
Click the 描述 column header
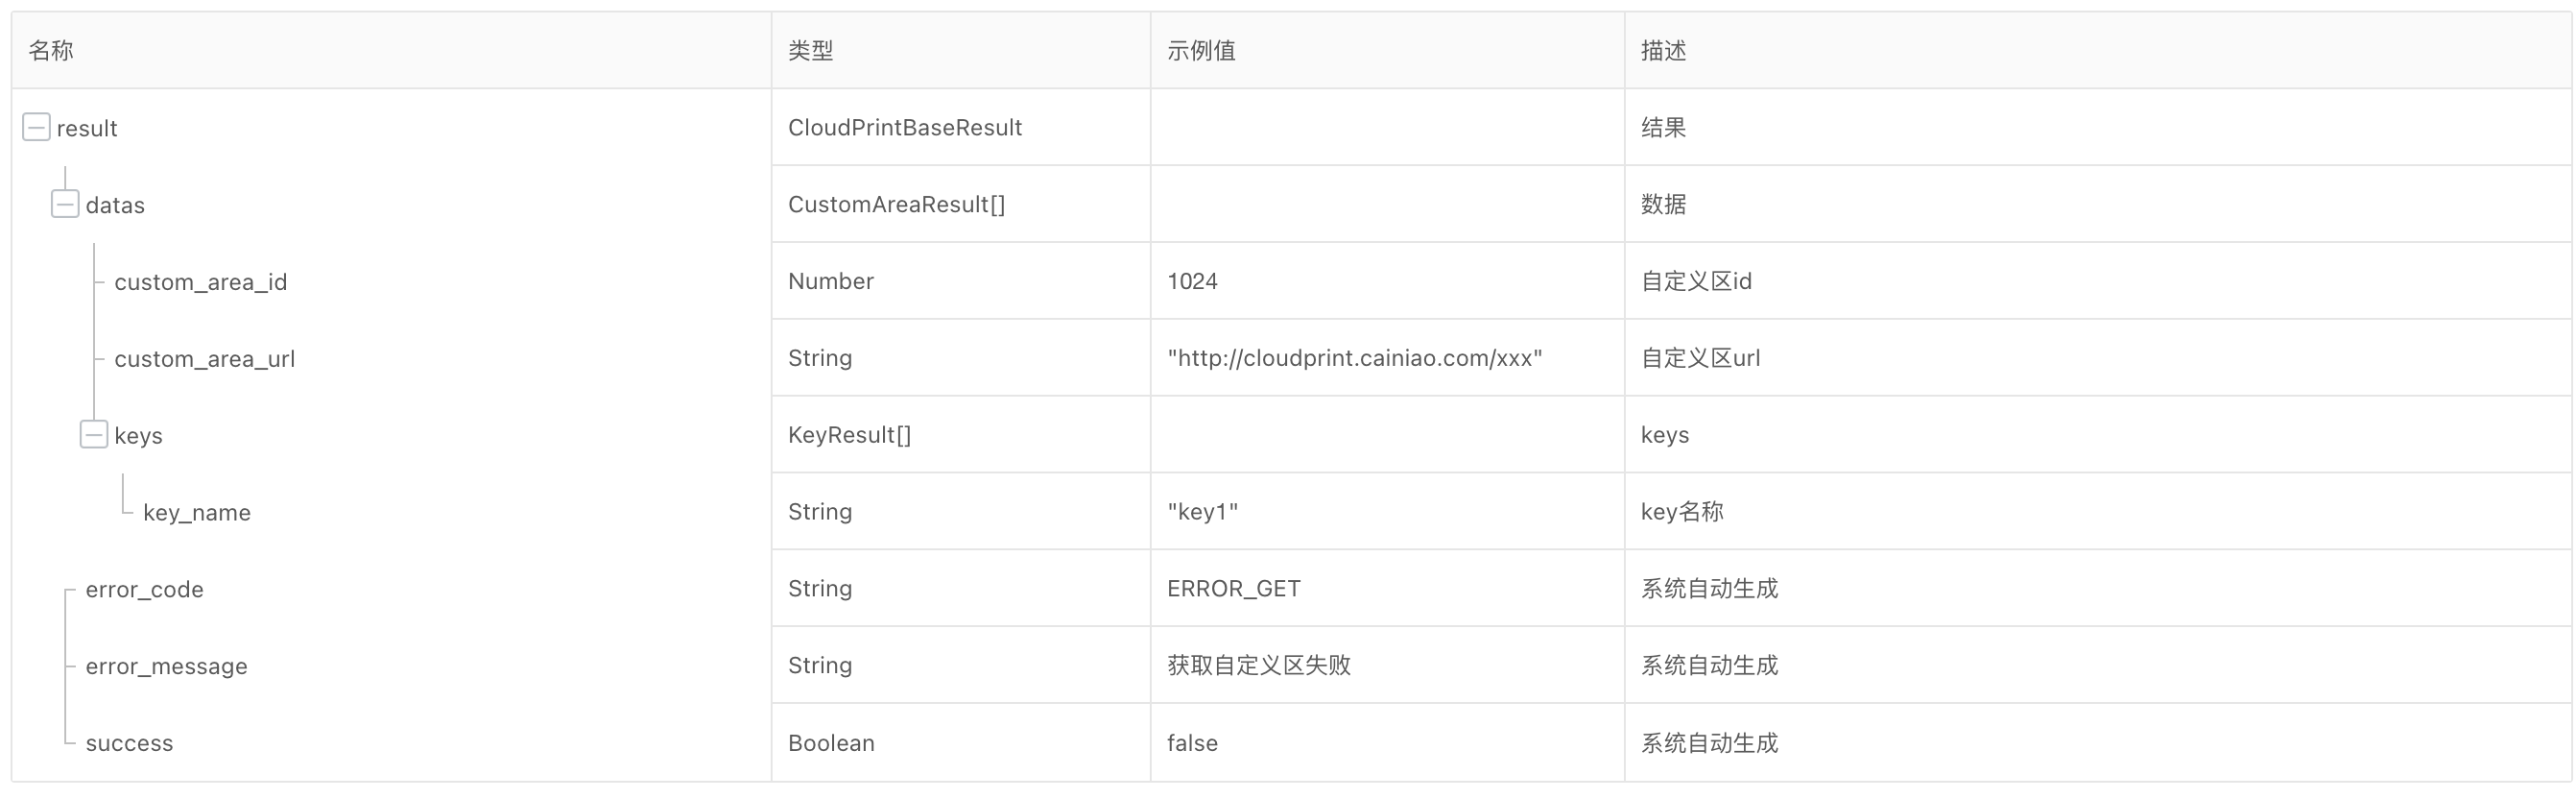click(x=1664, y=50)
